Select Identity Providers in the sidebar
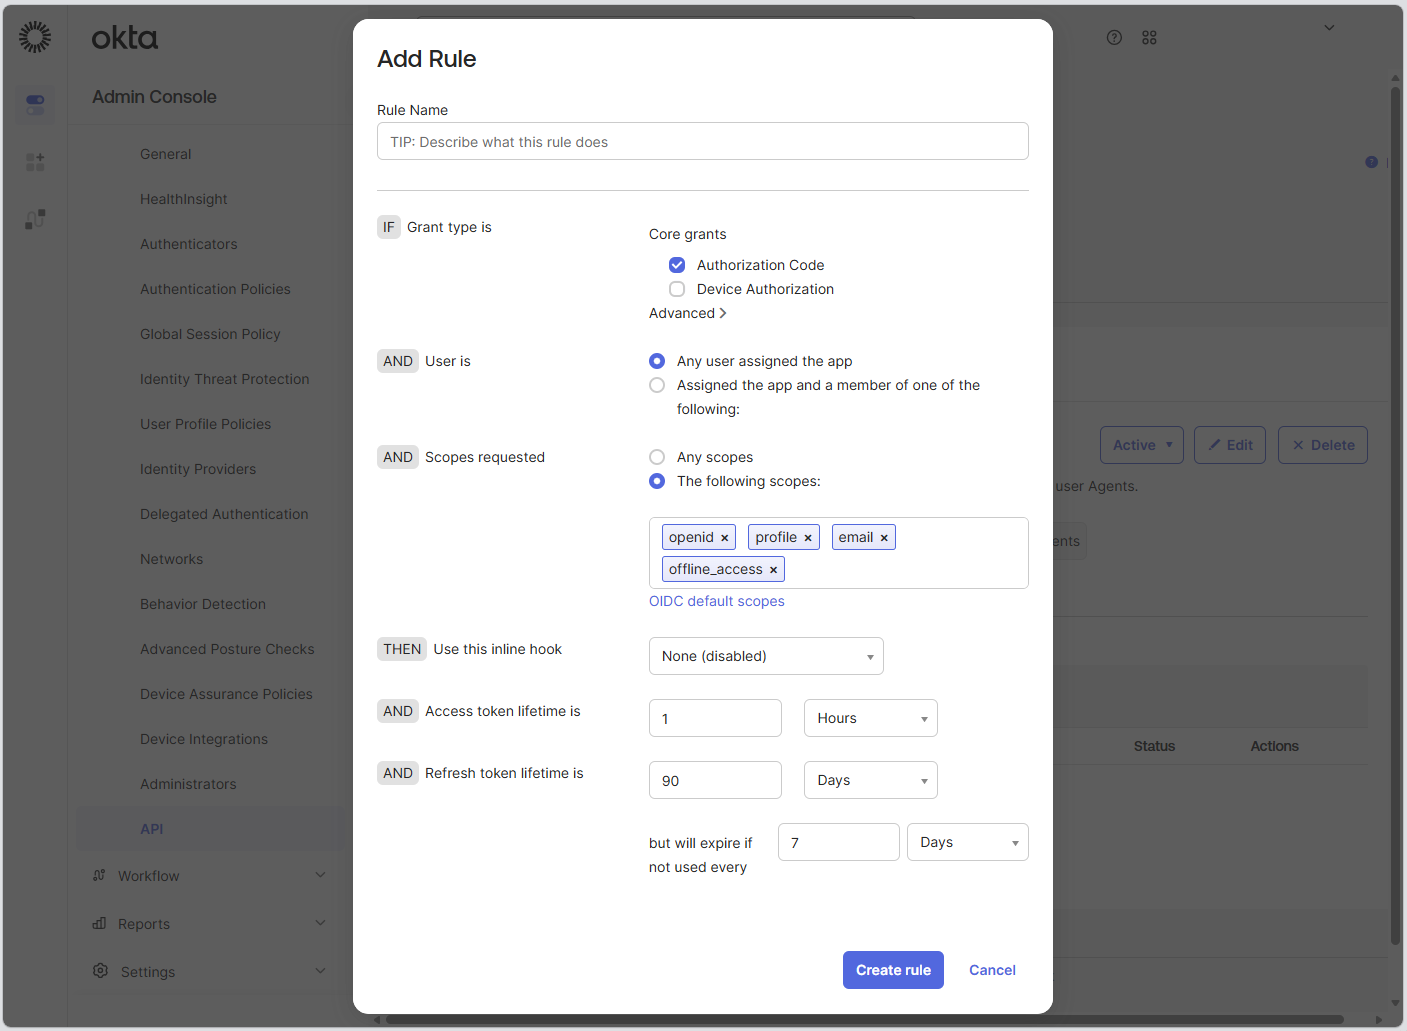The width and height of the screenshot is (1407, 1031). (x=198, y=469)
